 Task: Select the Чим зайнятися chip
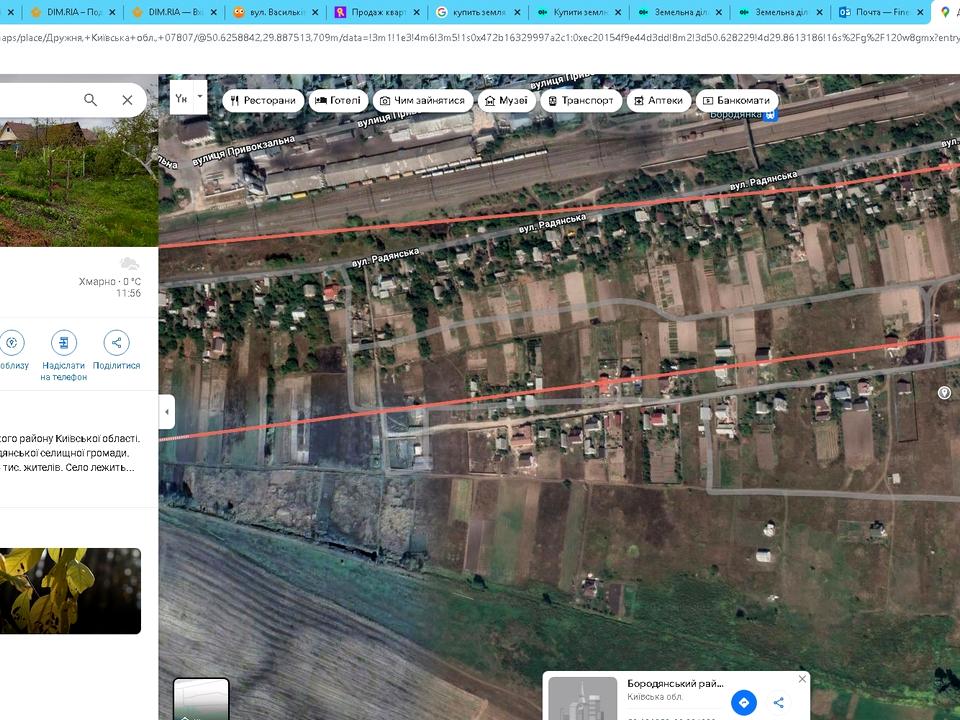pyautogui.click(x=422, y=101)
